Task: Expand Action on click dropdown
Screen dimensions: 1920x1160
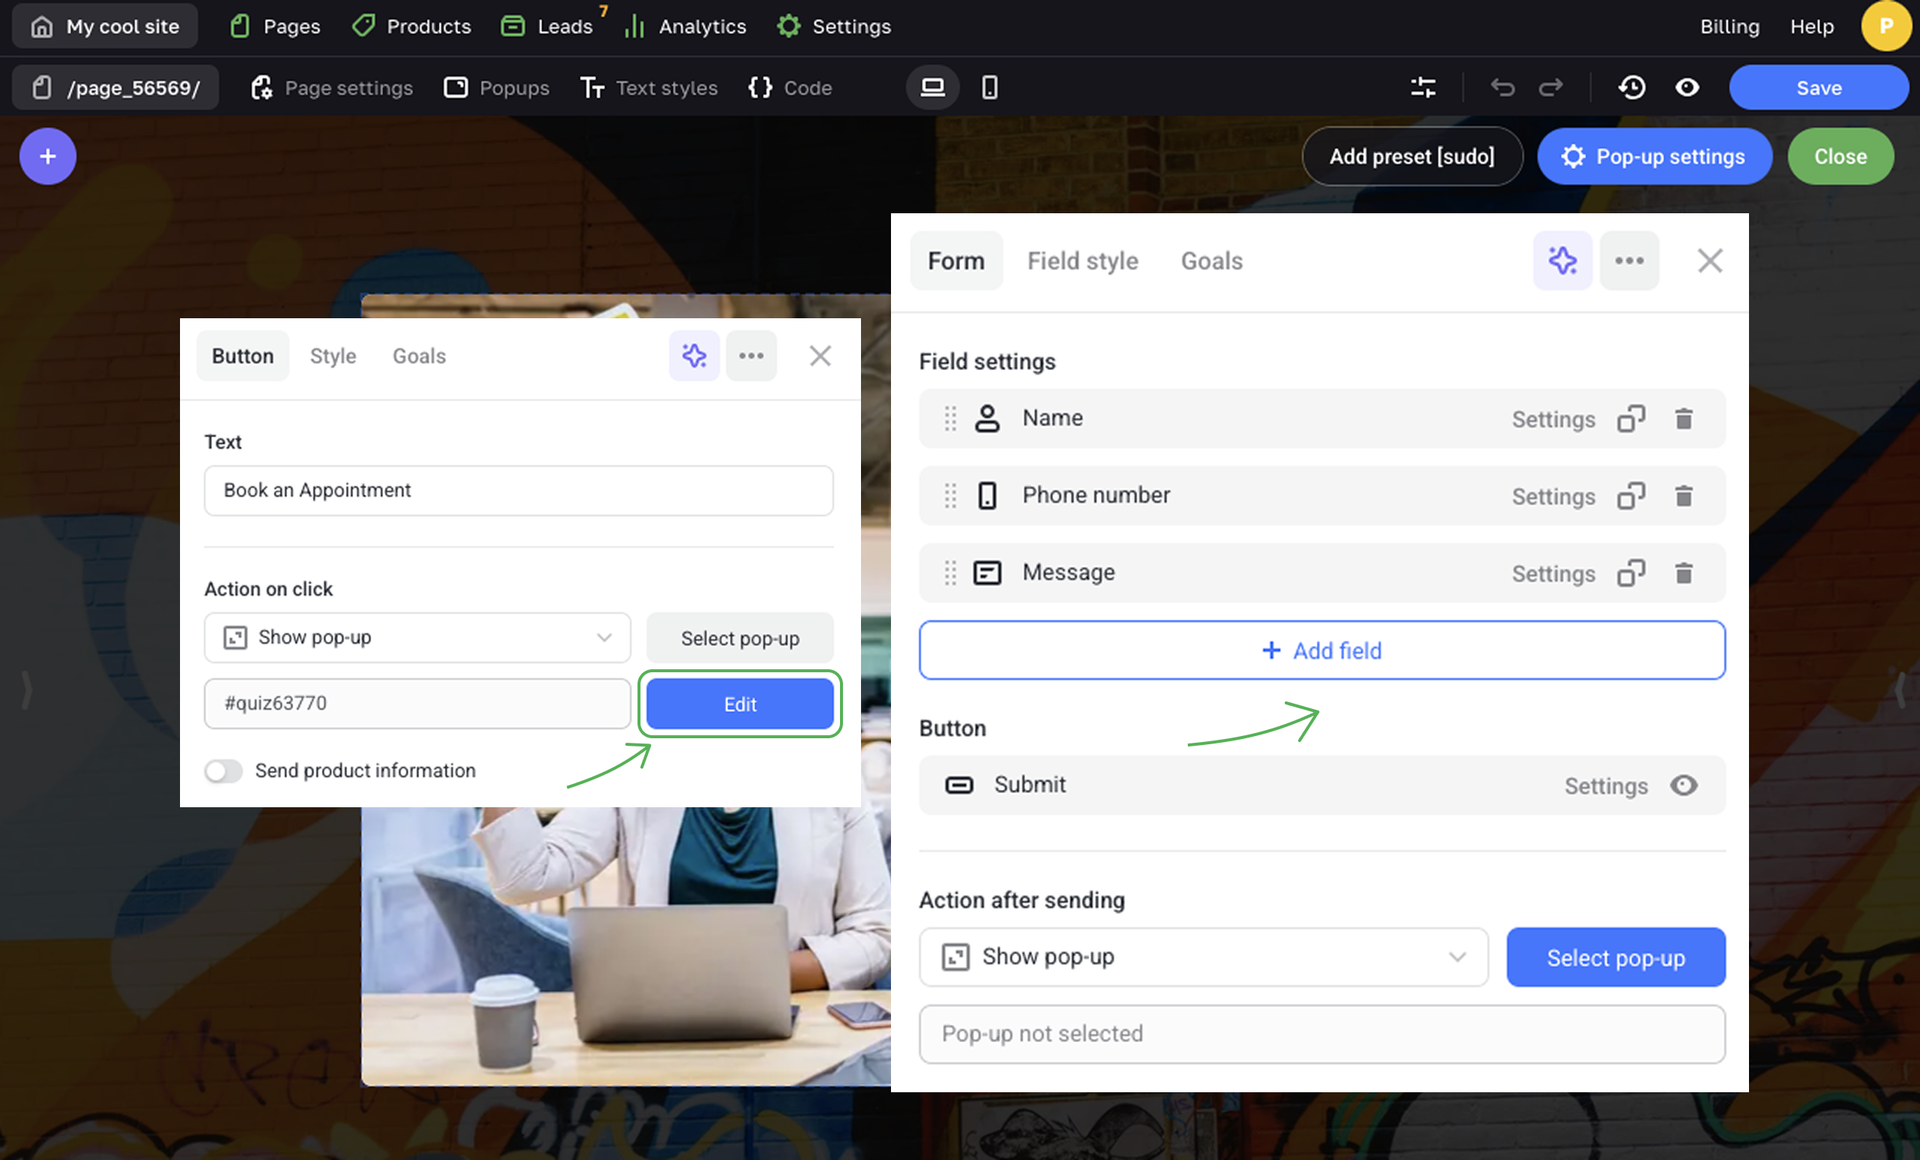Action: 417,638
